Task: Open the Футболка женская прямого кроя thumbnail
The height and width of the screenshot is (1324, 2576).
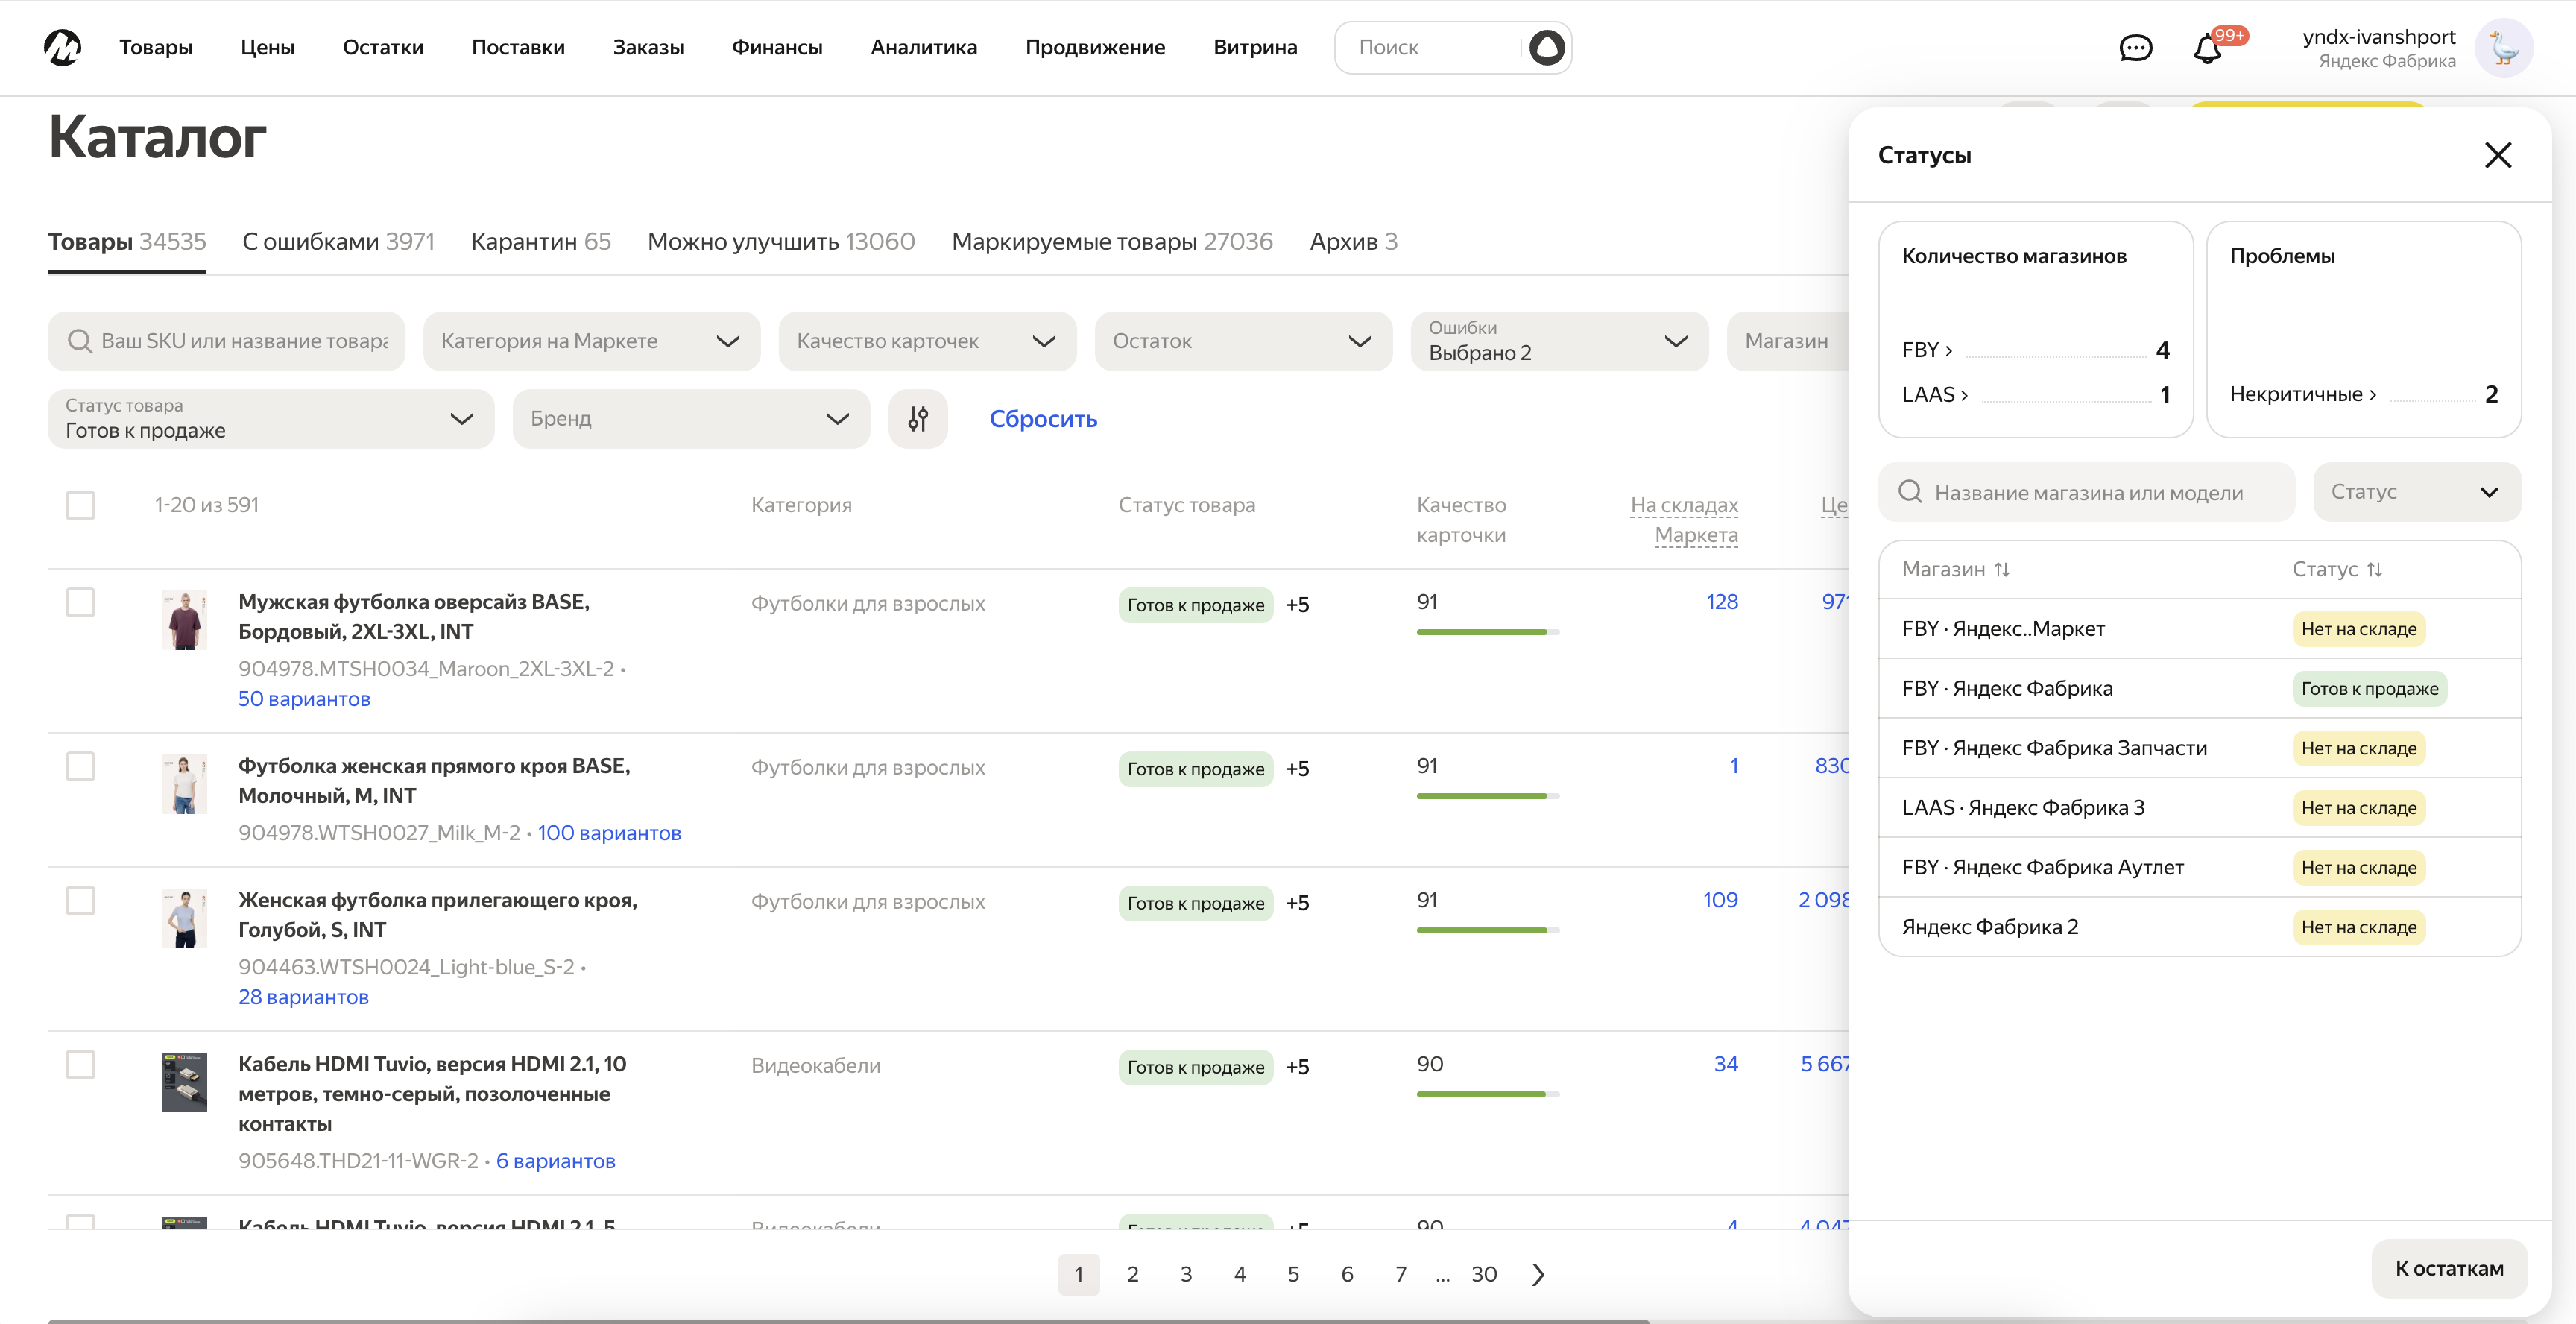Action: coord(184,784)
